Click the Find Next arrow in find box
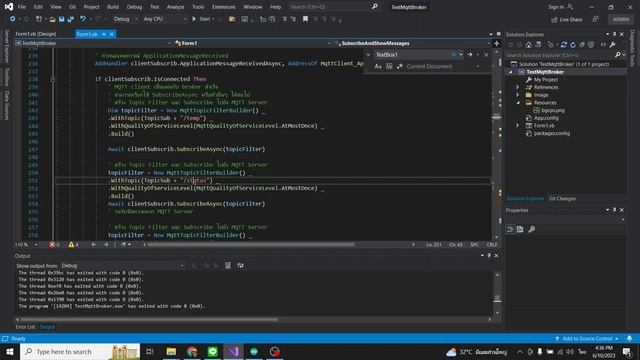 click(470, 54)
